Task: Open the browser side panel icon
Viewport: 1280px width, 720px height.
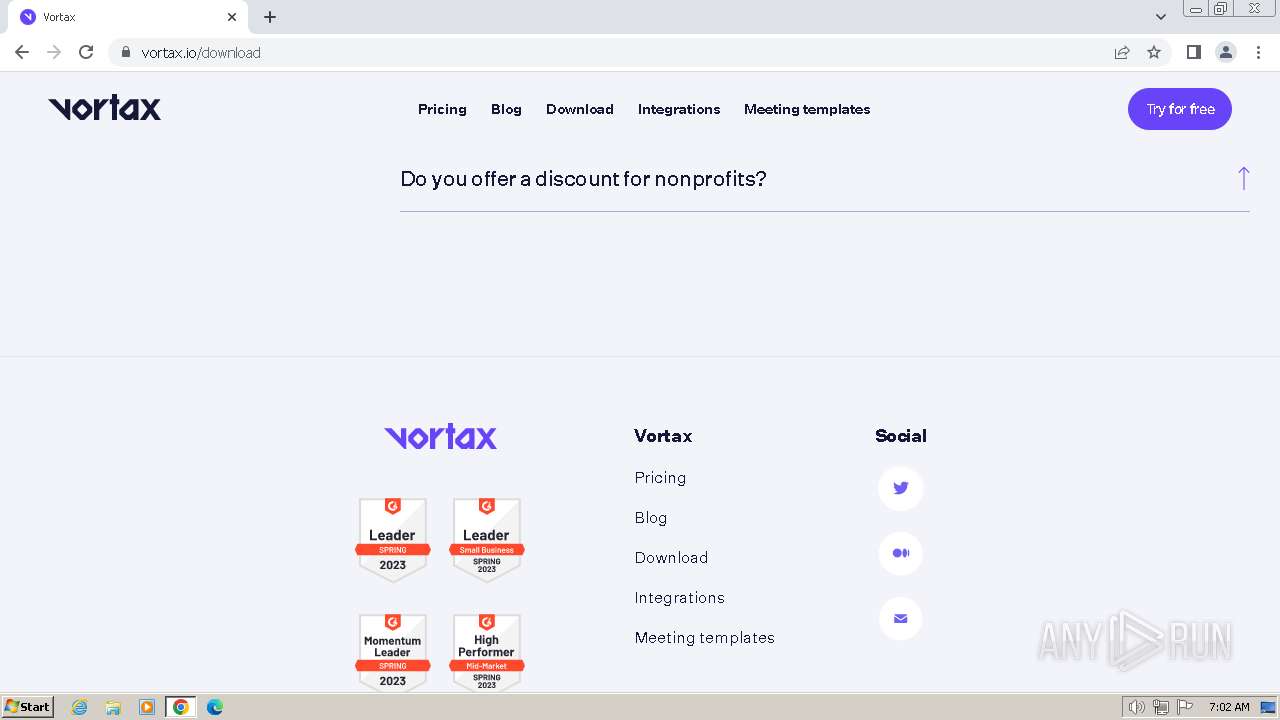Action: click(1193, 52)
